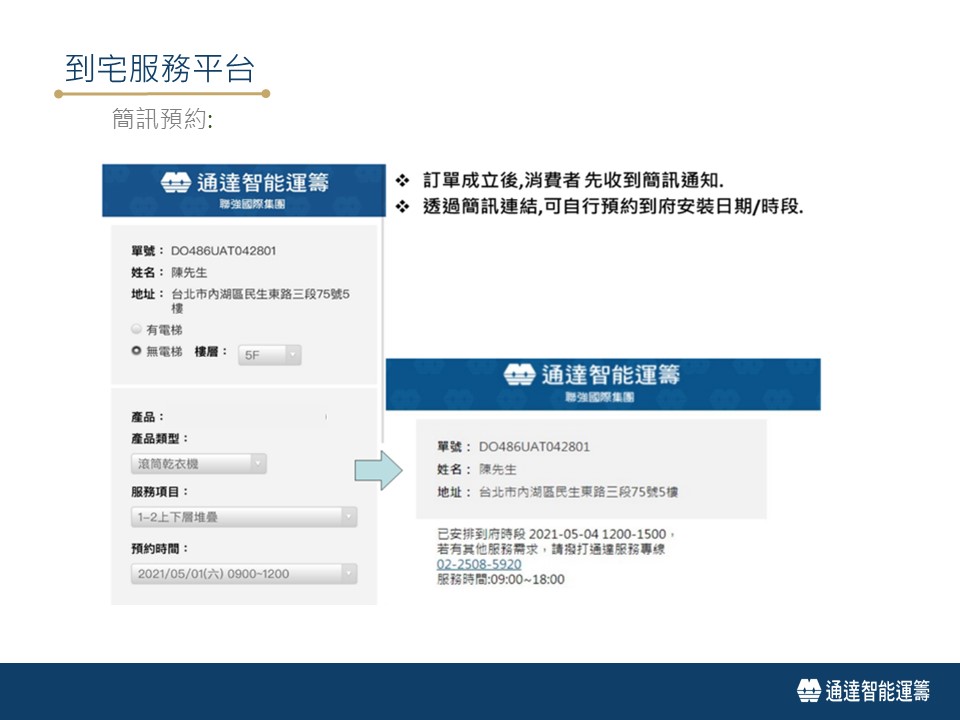Image resolution: width=960 pixels, height=720 pixels.
Task: Click the slide title "到宅服務平台"
Action: tap(159, 68)
